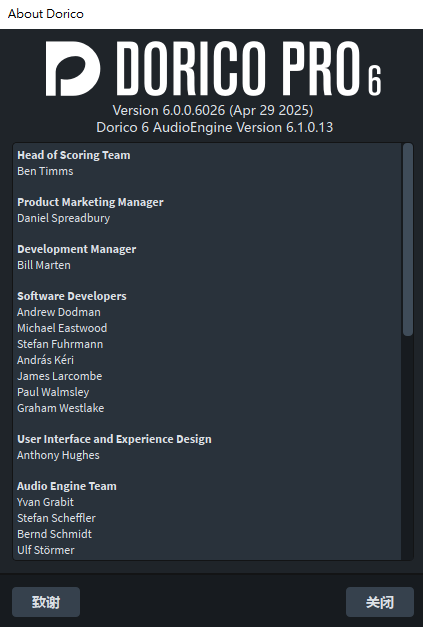Click the 致谢 credits button

pos(46,602)
